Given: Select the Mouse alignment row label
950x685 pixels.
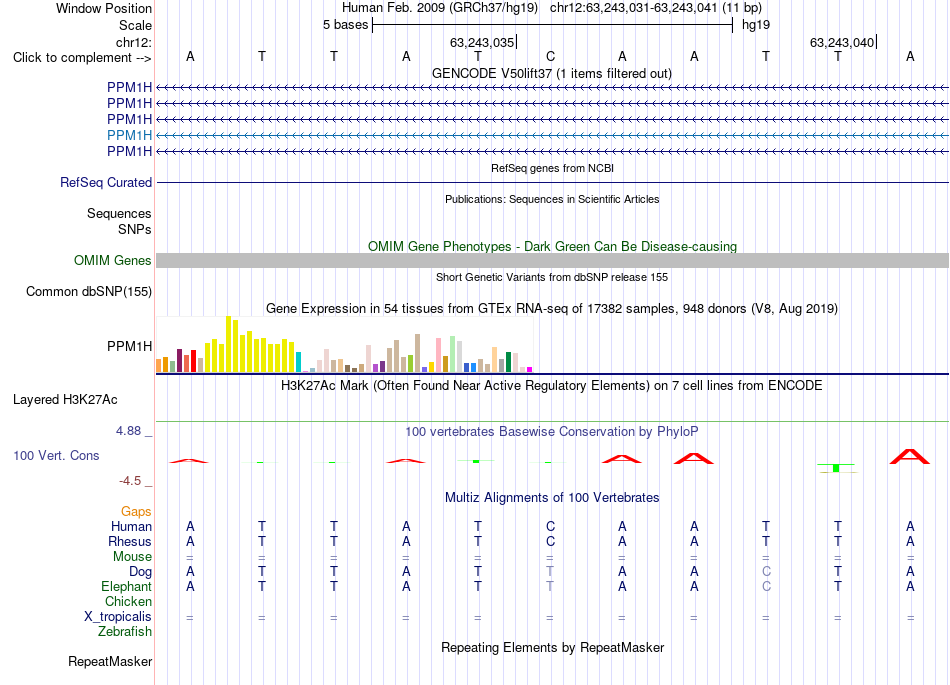Looking at the screenshot, I should (x=132, y=557).
